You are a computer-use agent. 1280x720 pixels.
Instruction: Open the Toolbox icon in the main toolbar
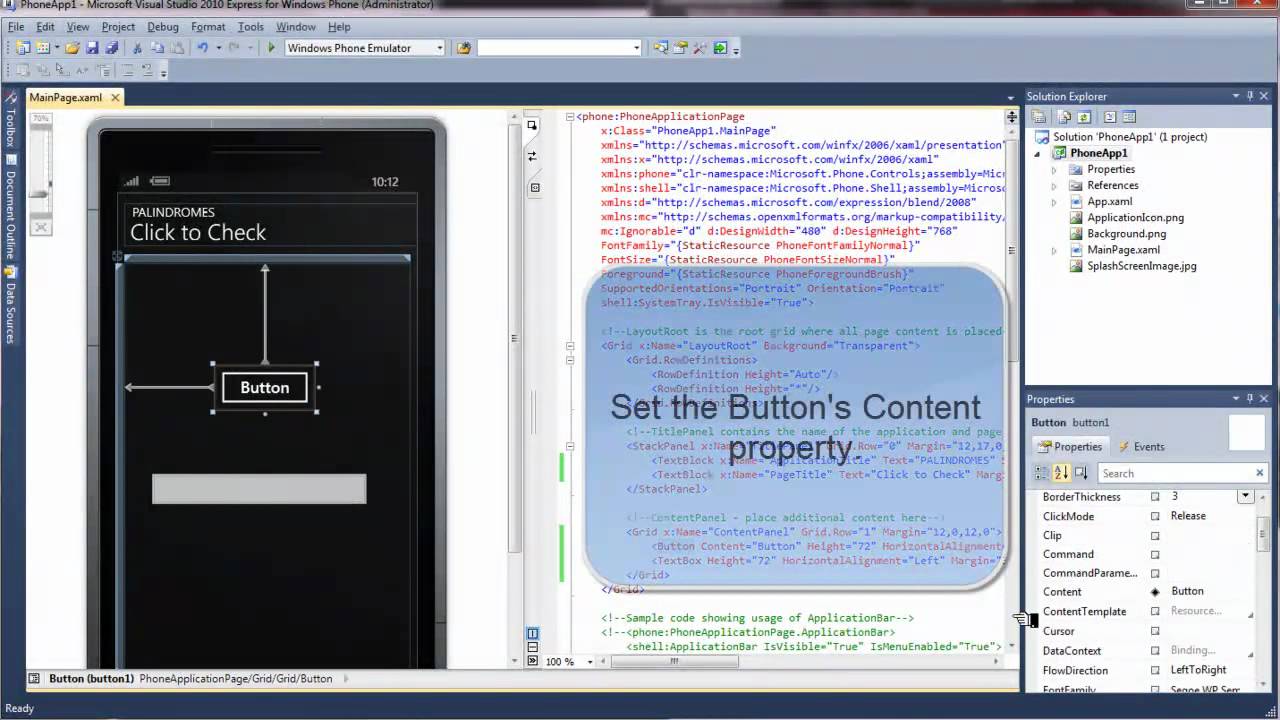700,48
